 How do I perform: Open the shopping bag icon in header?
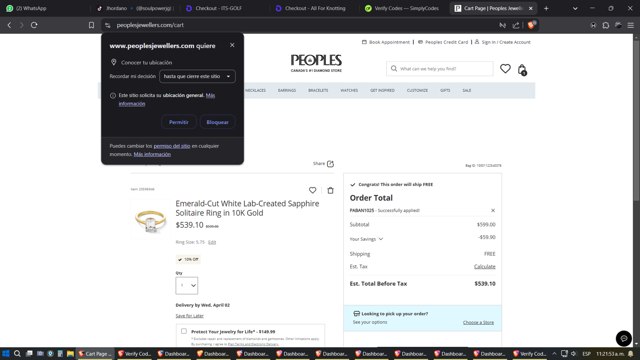(522, 70)
